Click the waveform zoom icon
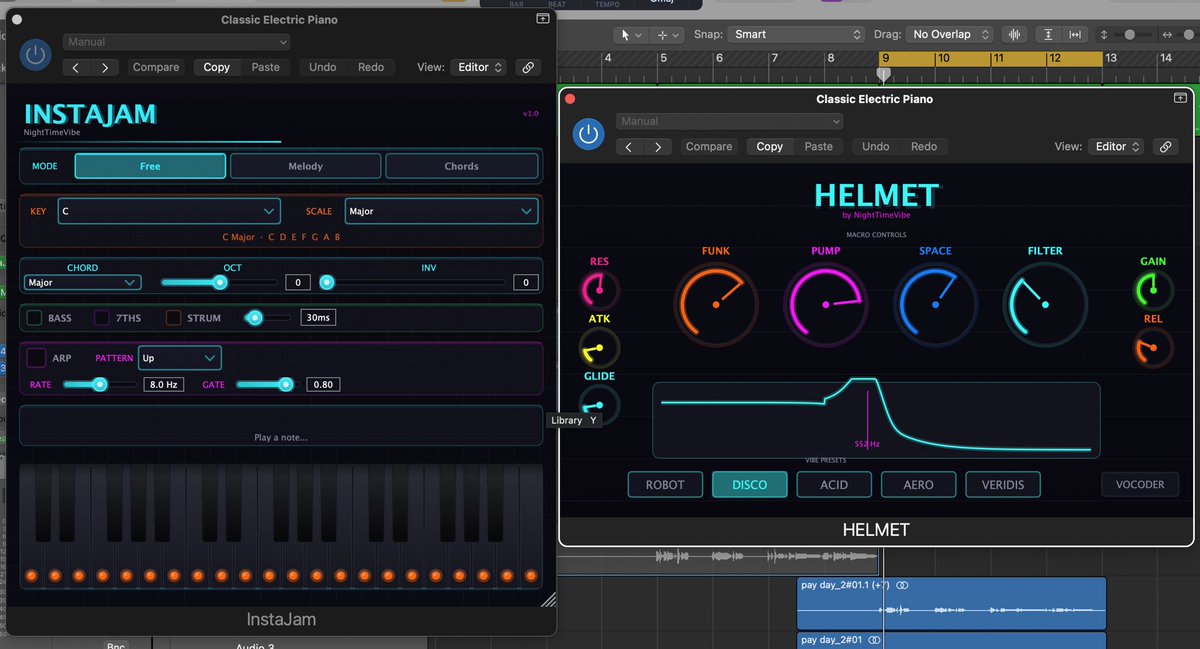The width and height of the screenshot is (1200, 649). click(x=1017, y=34)
